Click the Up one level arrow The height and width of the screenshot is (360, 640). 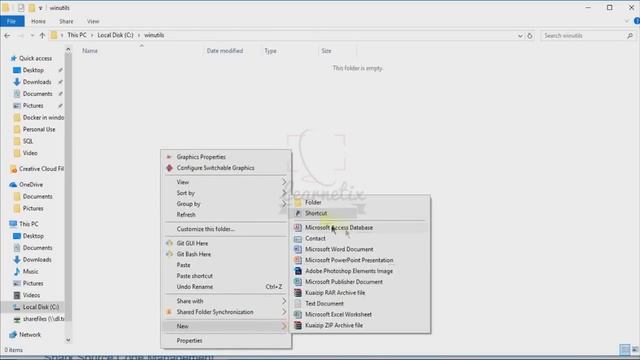42,36
